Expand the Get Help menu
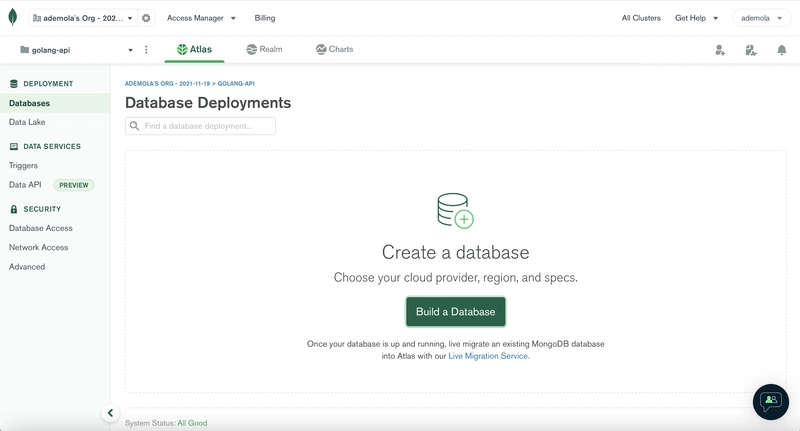 click(x=696, y=18)
